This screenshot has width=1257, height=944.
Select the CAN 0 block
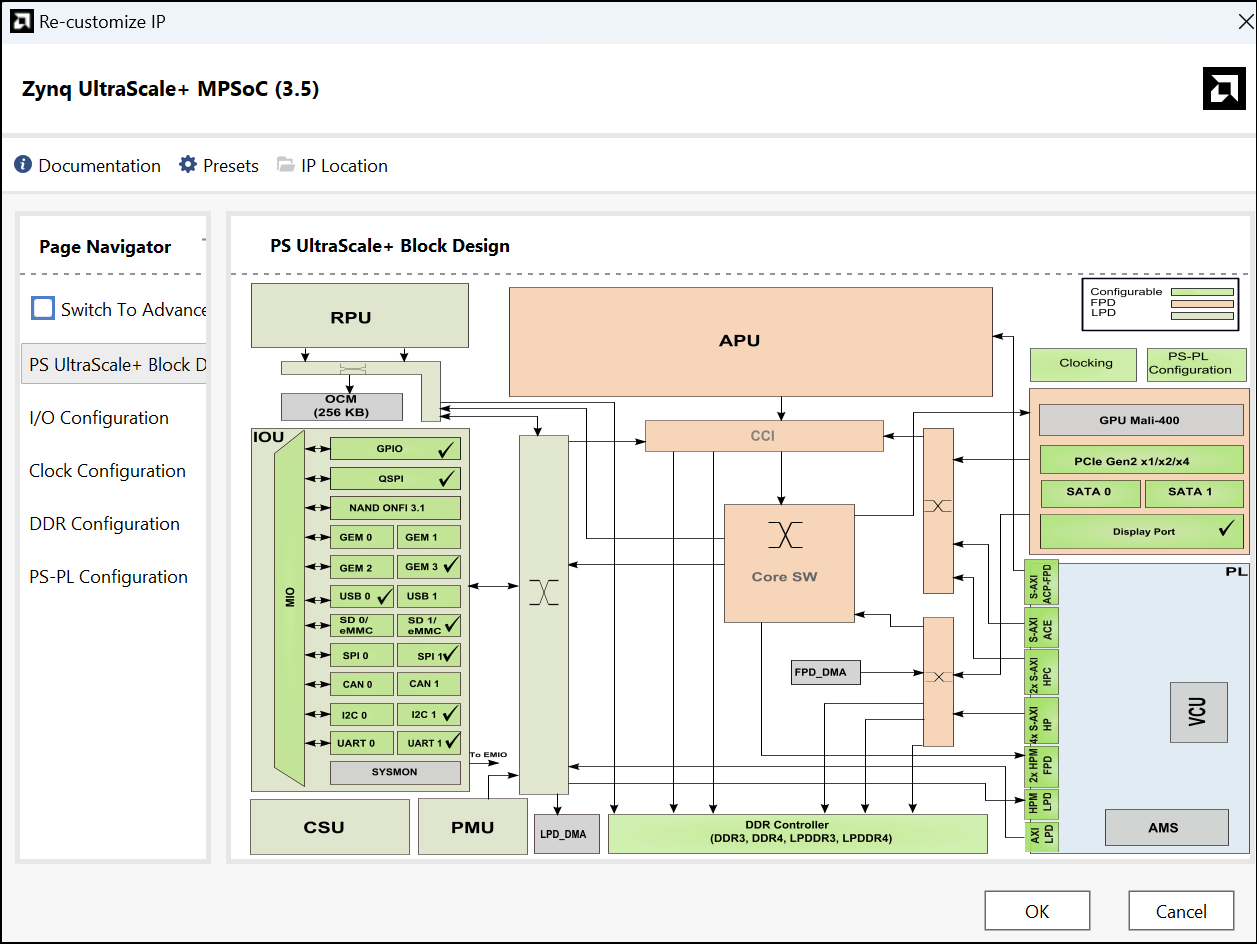point(362,684)
